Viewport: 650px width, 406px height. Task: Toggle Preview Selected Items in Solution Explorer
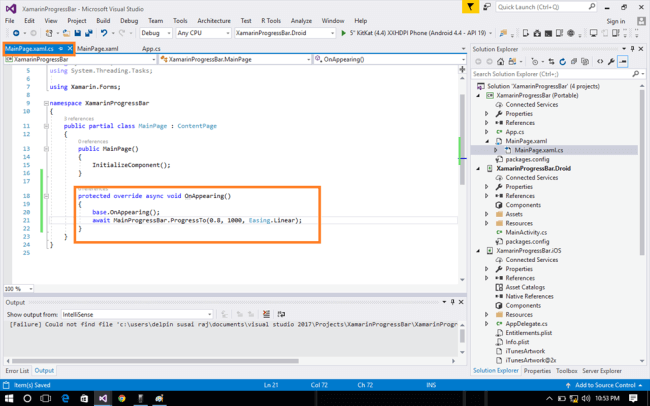coord(623,61)
